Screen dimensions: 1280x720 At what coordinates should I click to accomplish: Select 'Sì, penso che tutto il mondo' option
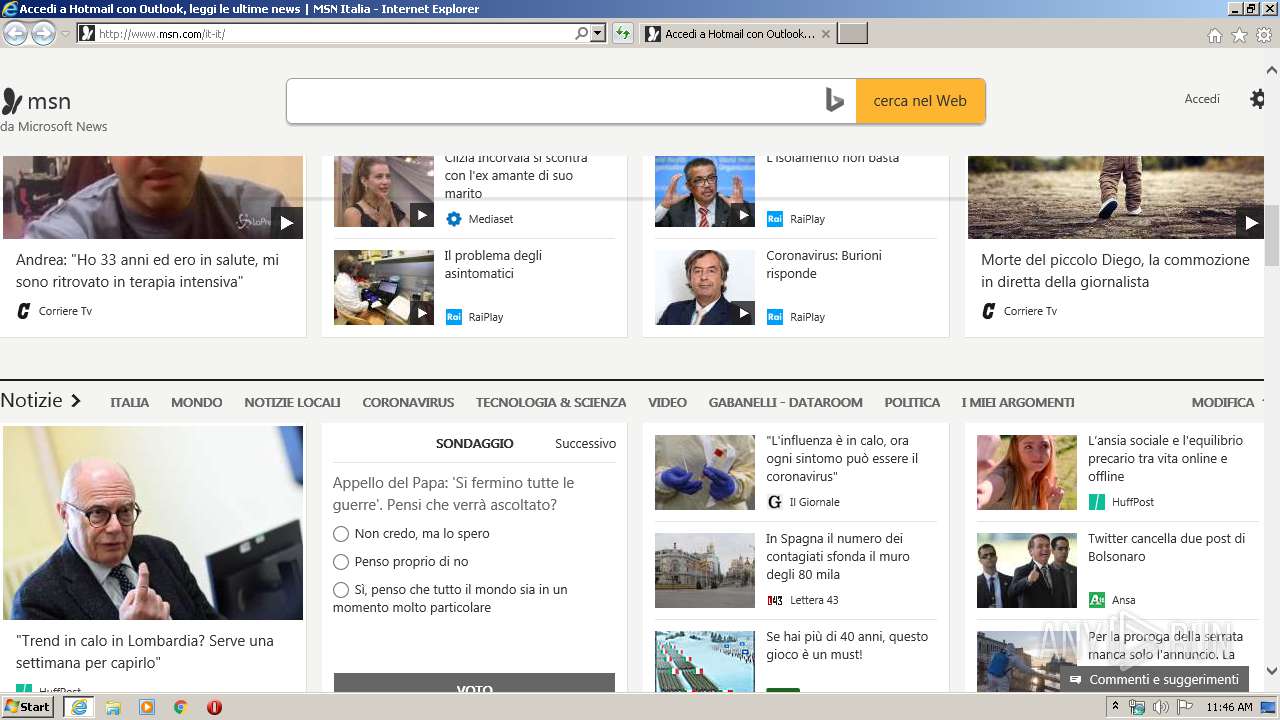click(x=341, y=590)
